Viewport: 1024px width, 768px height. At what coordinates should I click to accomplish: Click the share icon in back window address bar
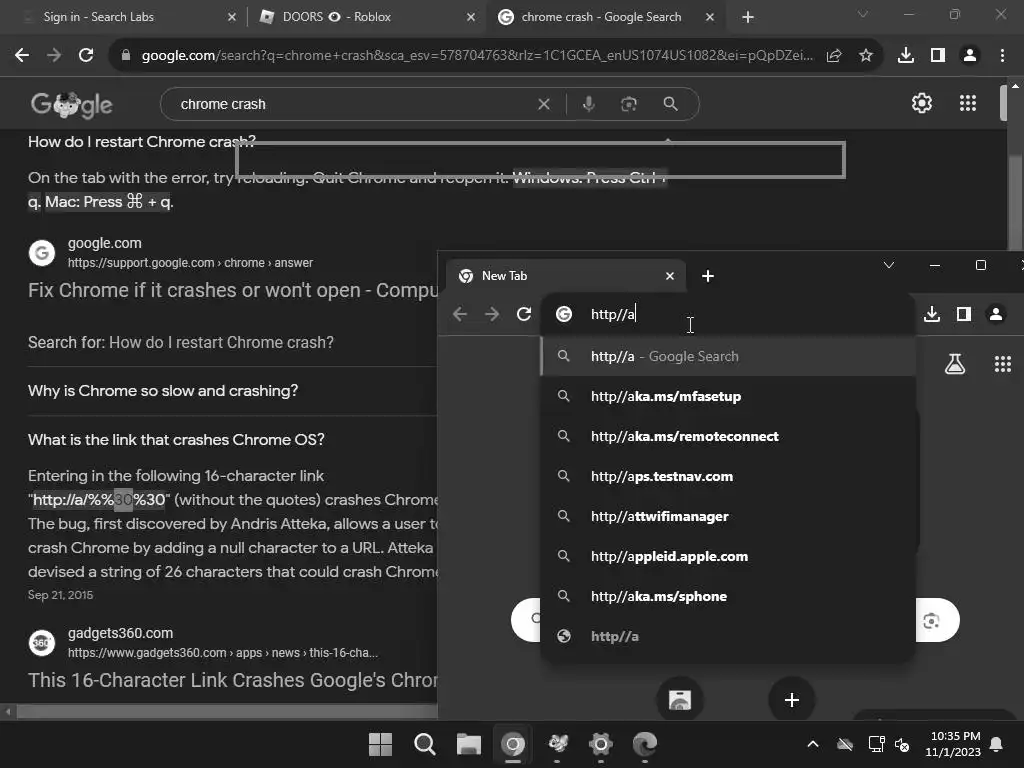pyautogui.click(x=834, y=56)
